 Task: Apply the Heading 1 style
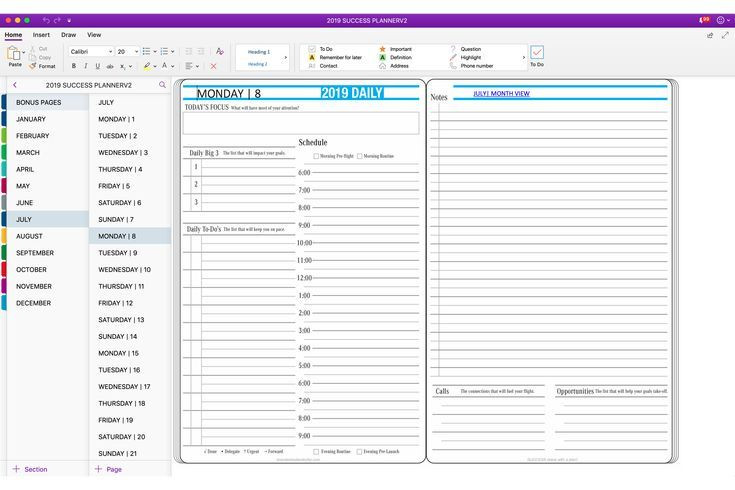[259, 52]
